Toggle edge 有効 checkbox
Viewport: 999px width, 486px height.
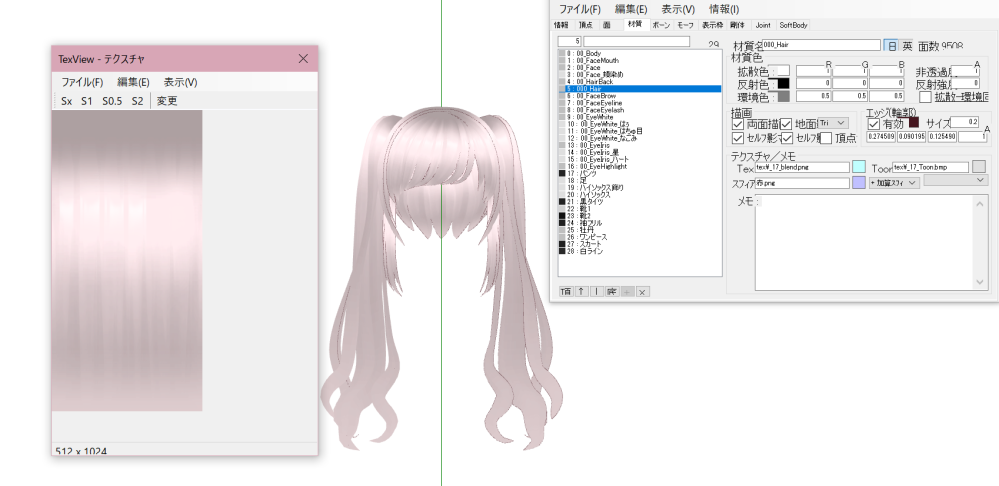click(873, 123)
